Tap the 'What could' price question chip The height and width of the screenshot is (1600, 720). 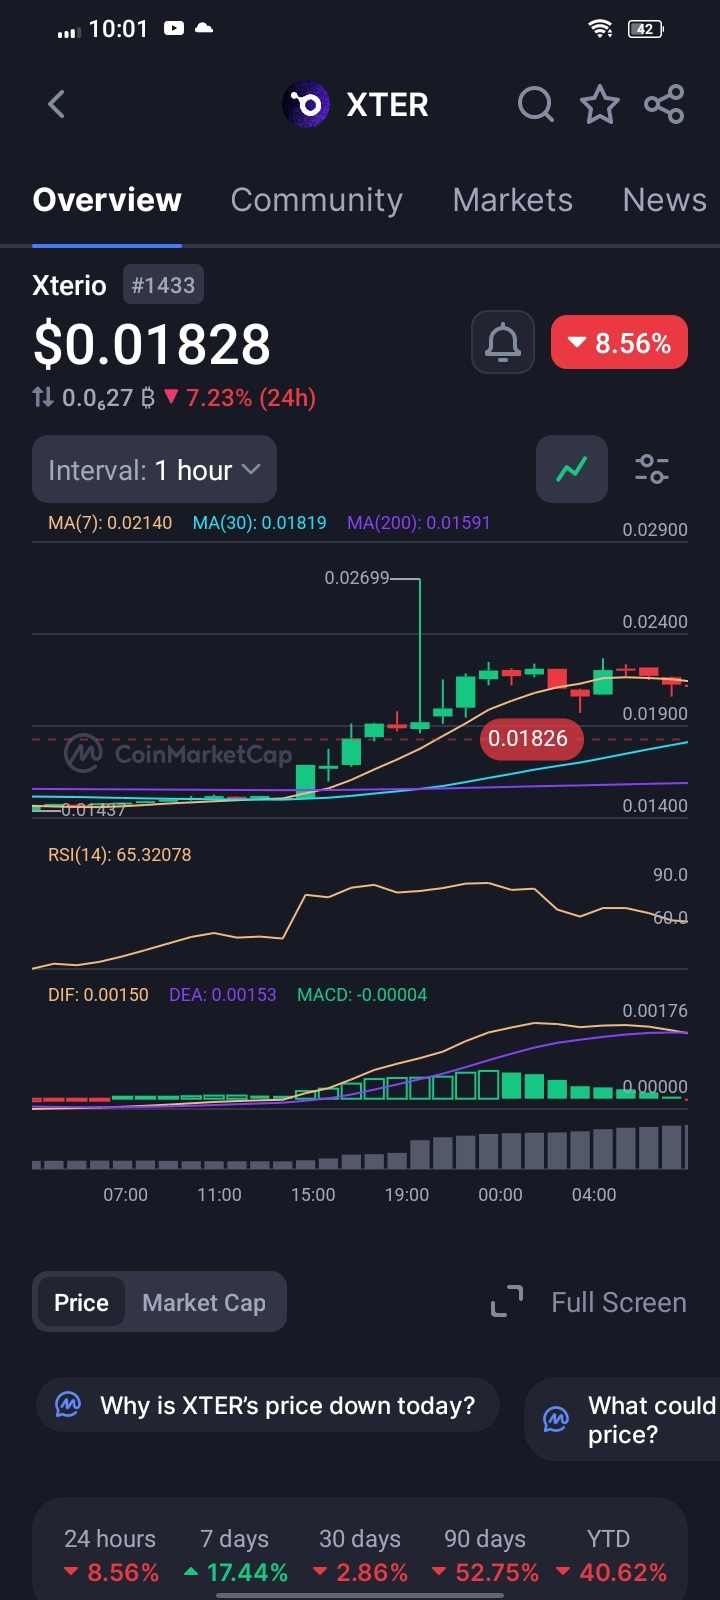tap(622, 1419)
